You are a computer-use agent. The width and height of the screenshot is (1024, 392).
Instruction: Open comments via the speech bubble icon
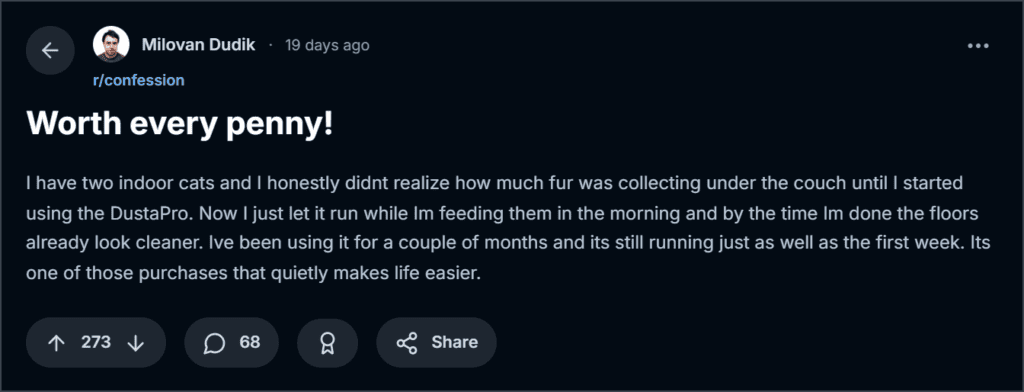tap(214, 343)
